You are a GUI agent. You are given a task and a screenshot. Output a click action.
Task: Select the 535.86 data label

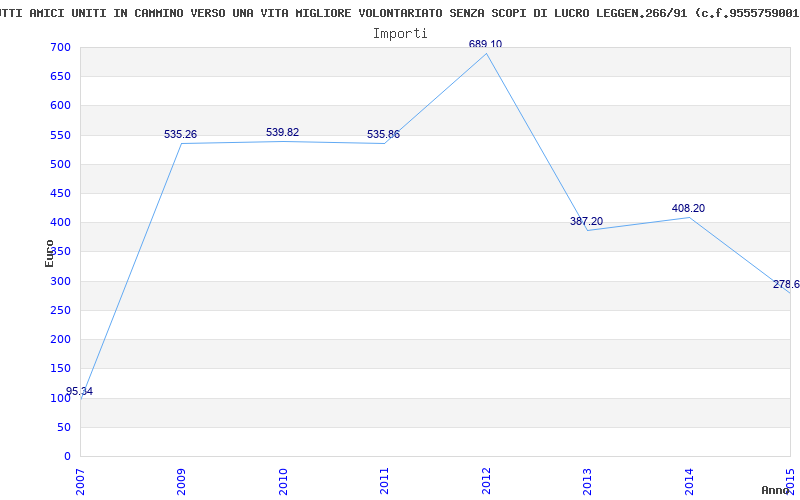pos(383,135)
